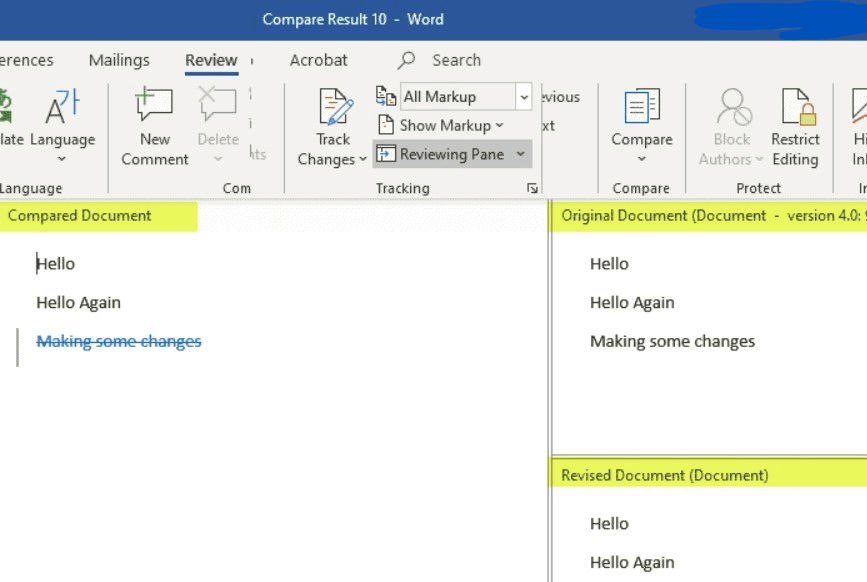Click the Show Markup label

pyautogui.click(x=445, y=125)
